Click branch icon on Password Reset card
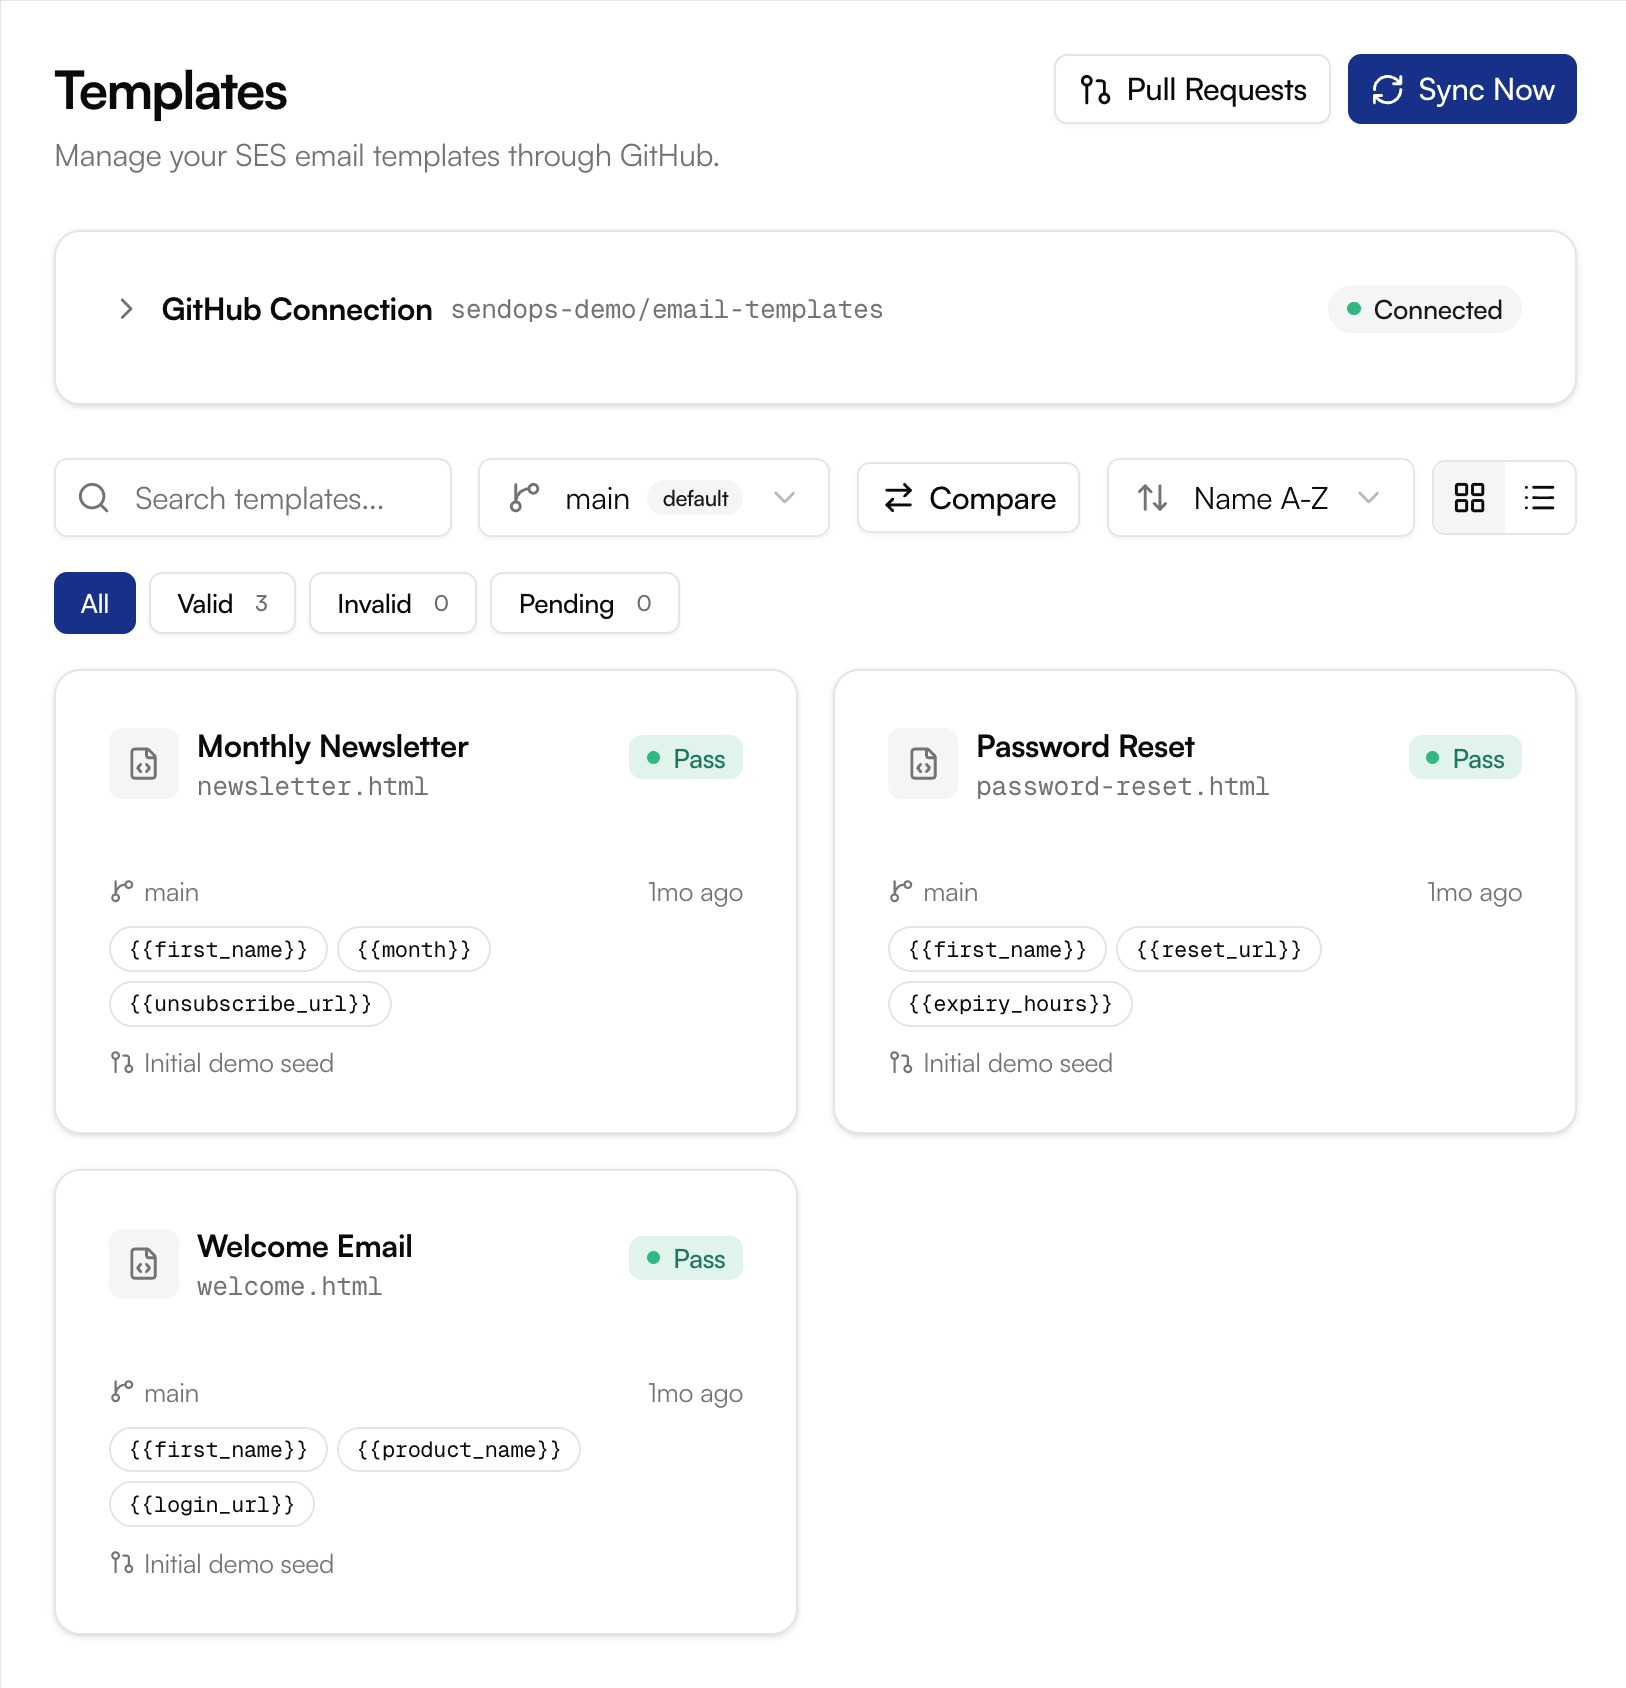This screenshot has width=1626, height=1688. coord(901,891)
